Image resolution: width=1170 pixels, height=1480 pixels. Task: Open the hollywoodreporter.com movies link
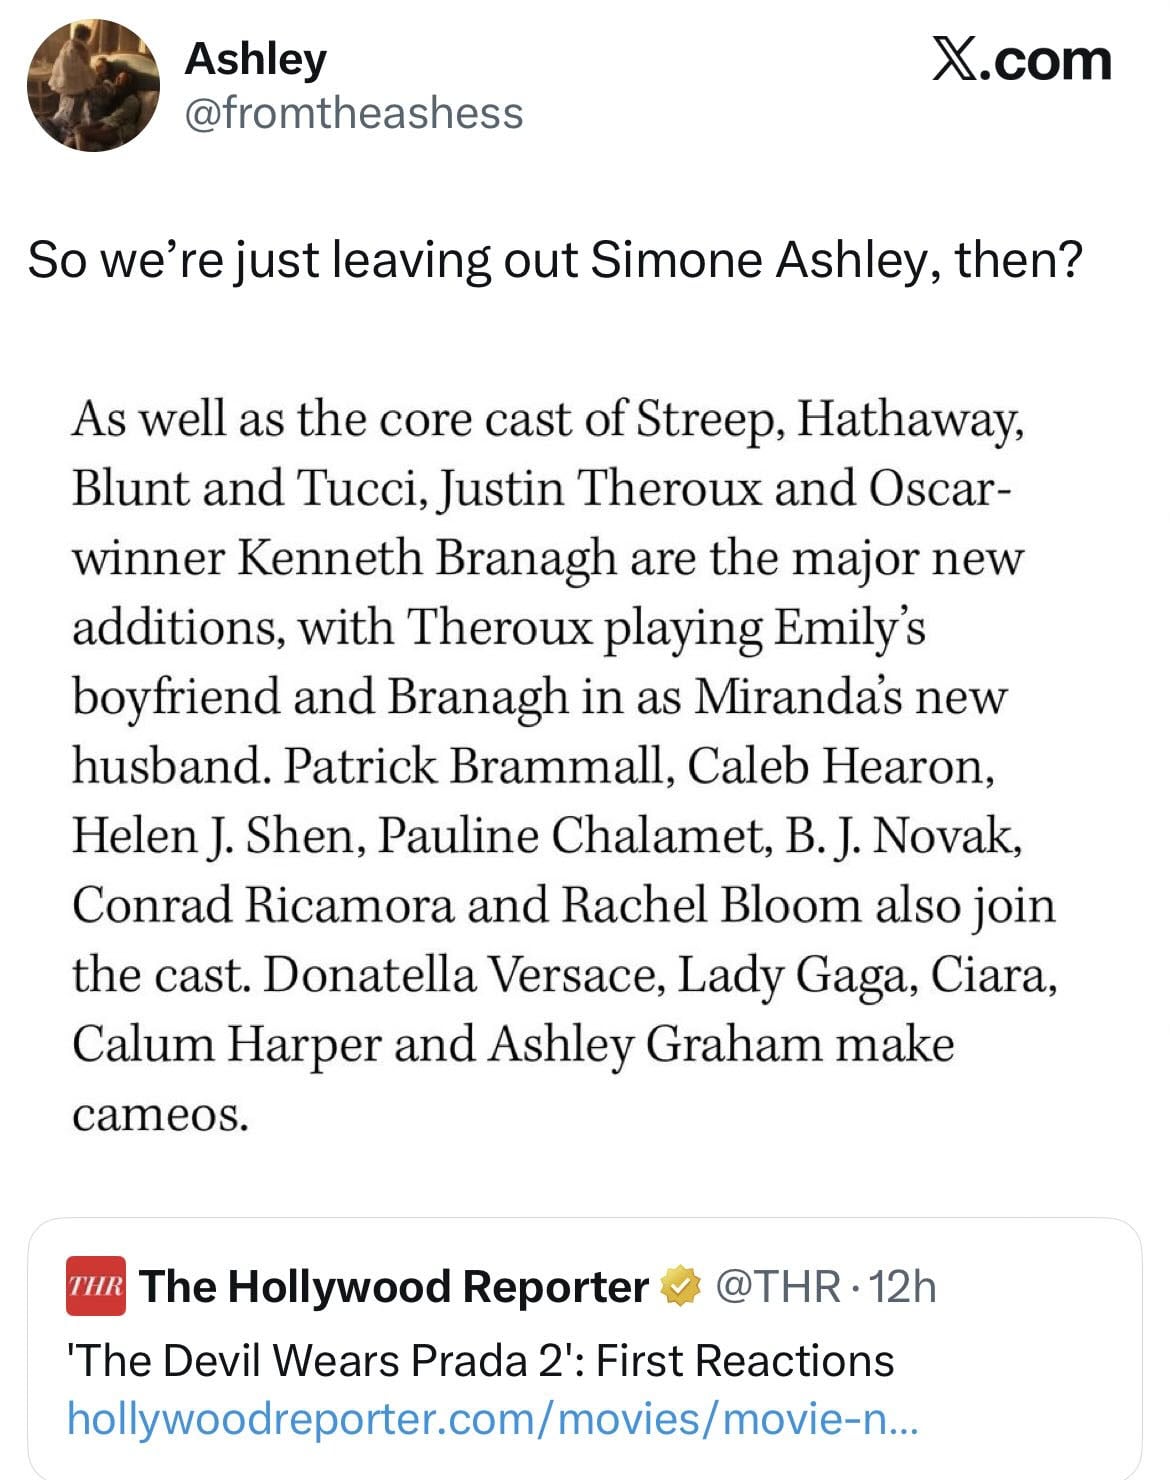[x=492, y=1419]
